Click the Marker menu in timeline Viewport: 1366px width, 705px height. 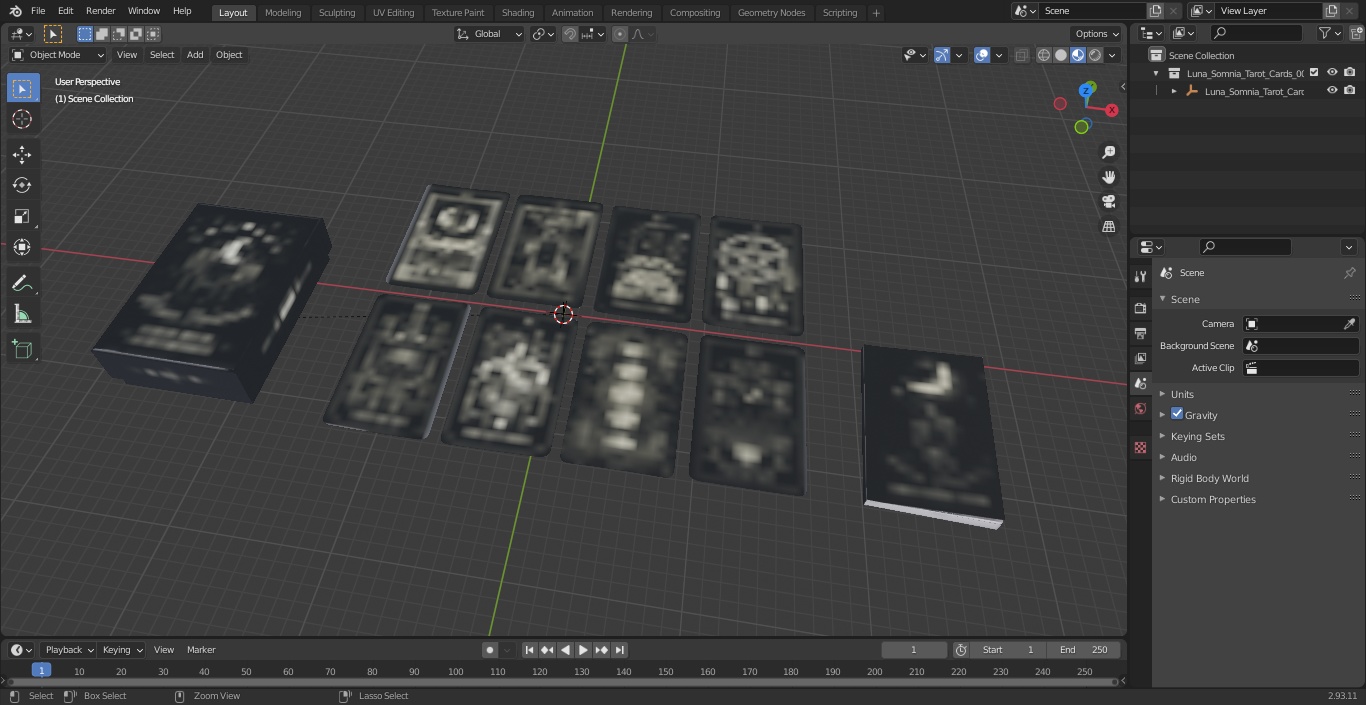(201, 650)
